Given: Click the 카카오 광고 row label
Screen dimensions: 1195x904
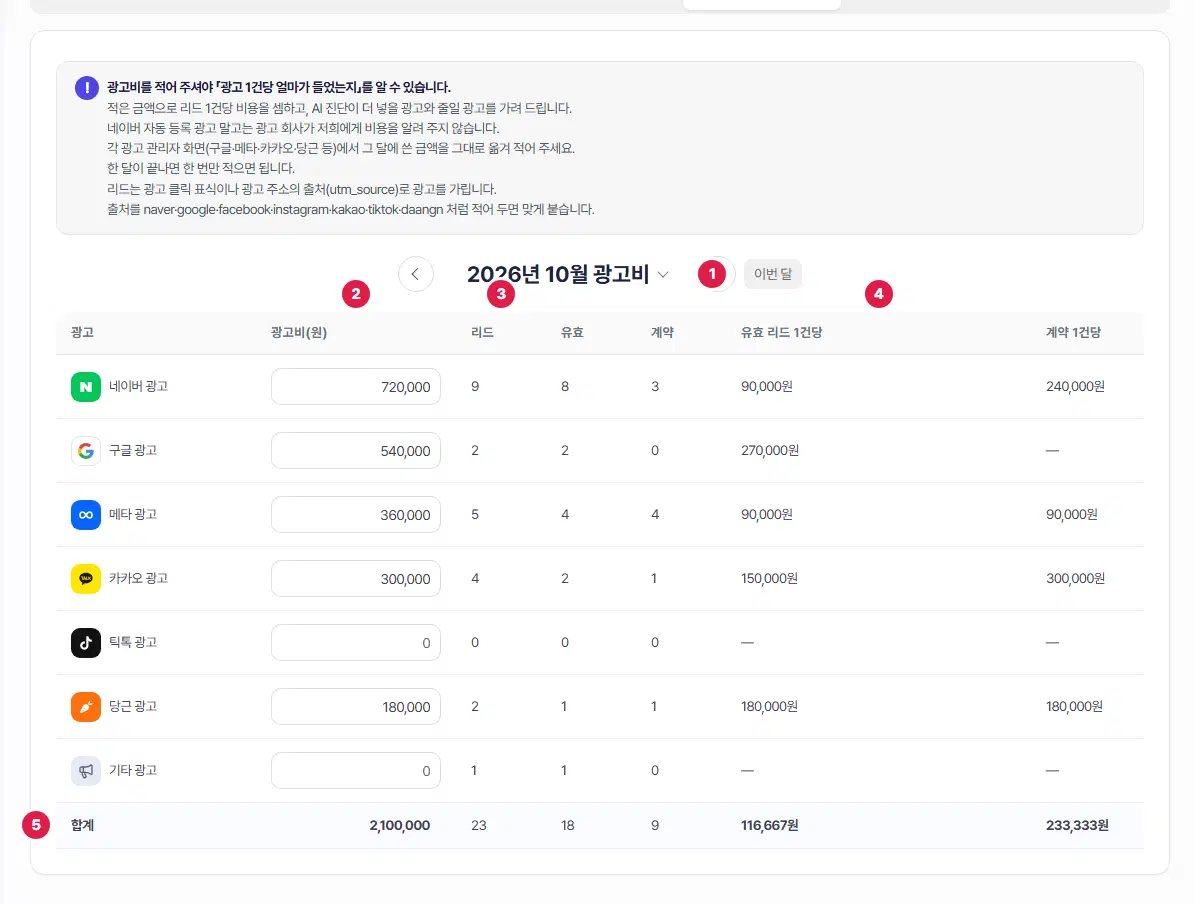Looking at the screenshot, I should pos(138,579).
